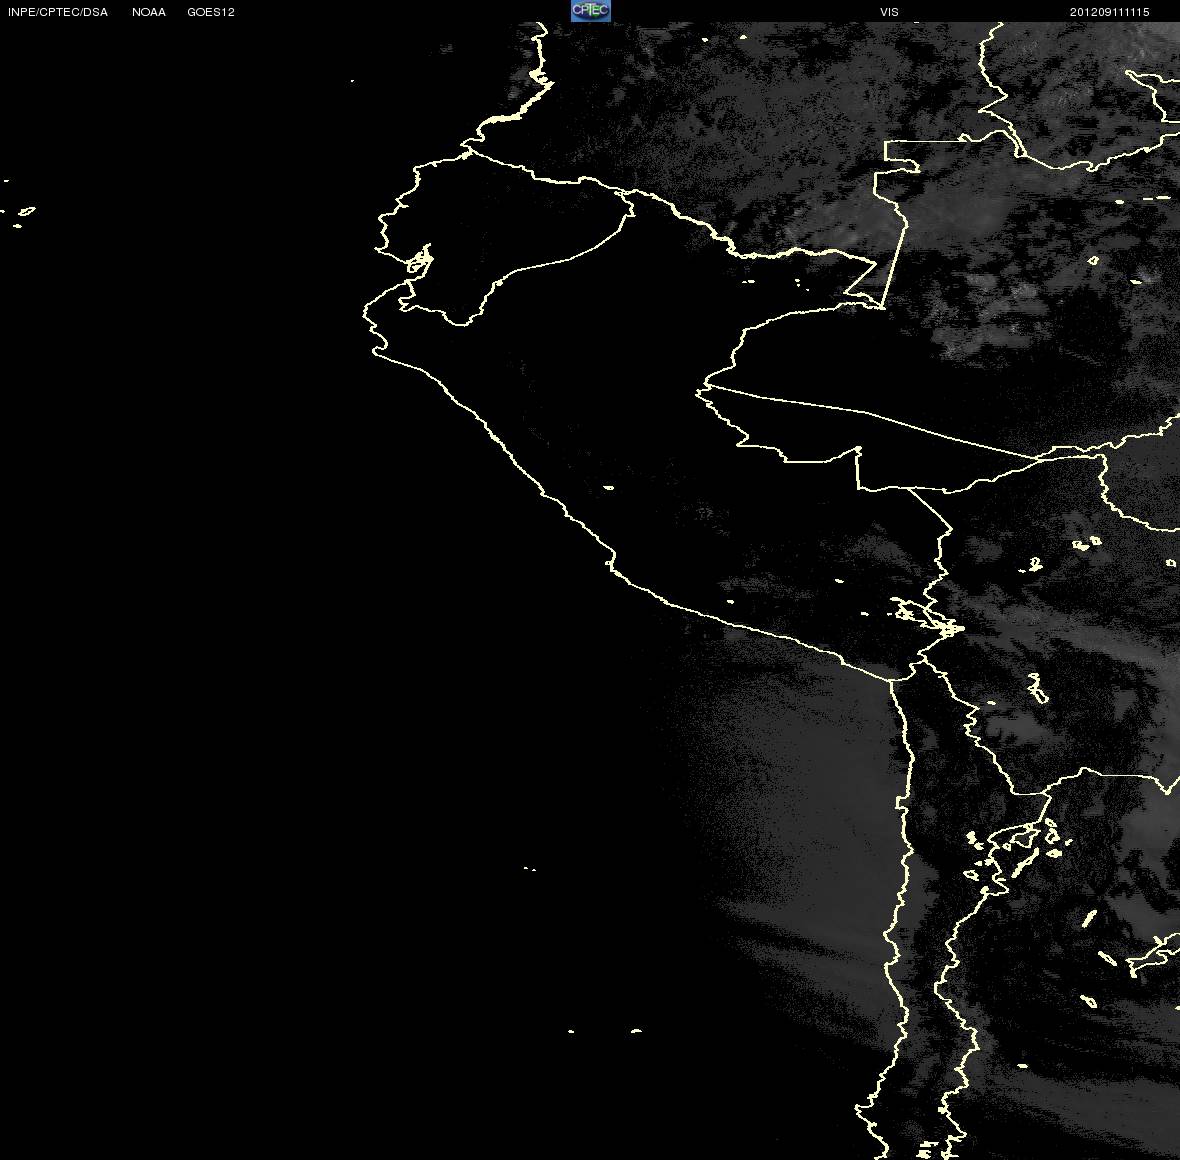Click the GOES12 satellite label
Viewport: 1180px width, 1160px height.
tap(211, 12)
